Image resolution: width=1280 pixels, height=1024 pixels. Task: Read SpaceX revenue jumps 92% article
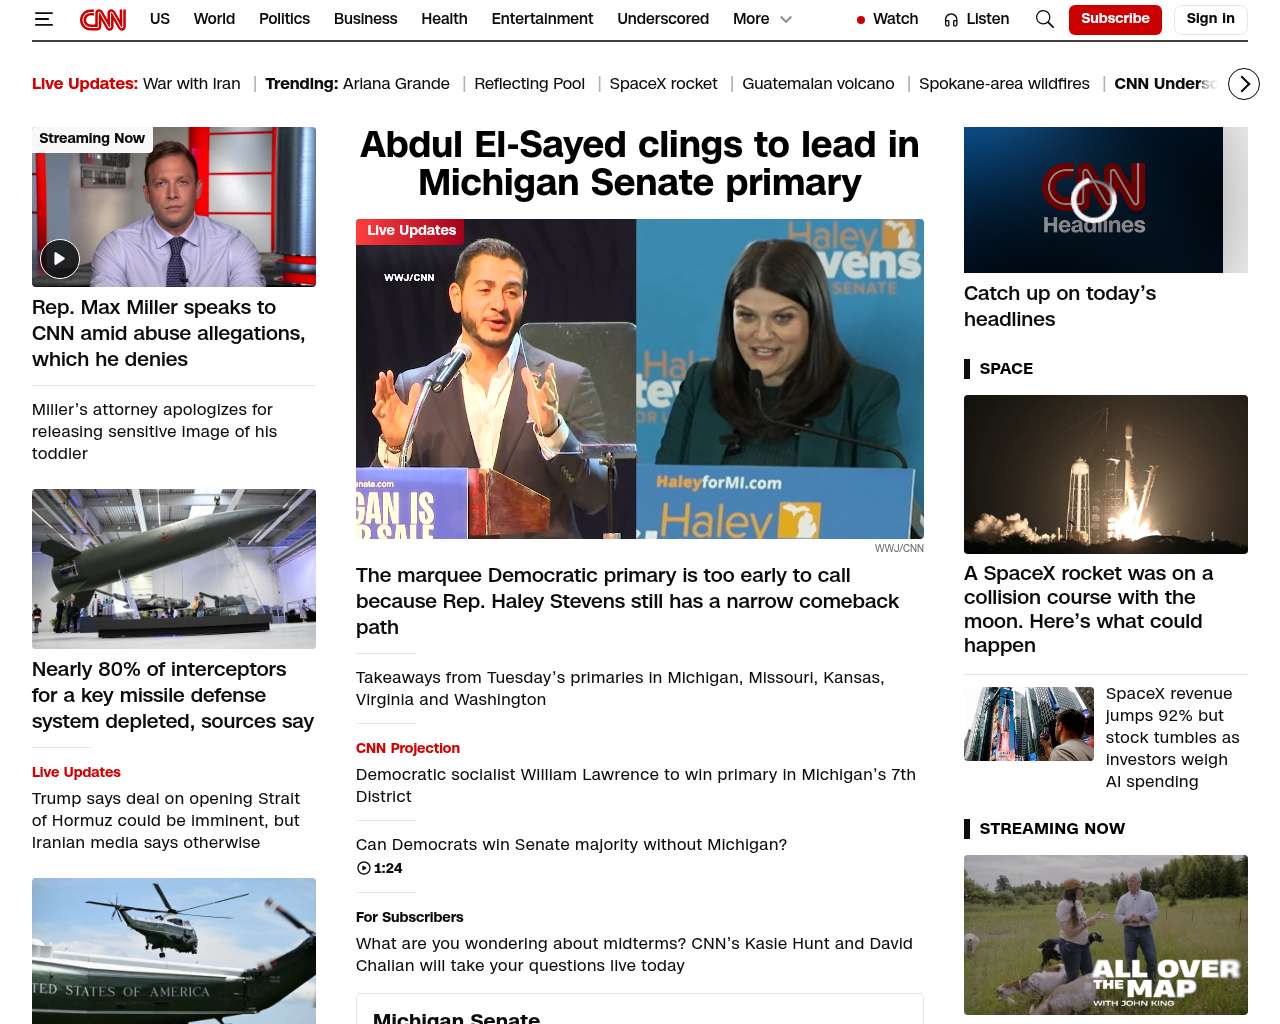1172,737
